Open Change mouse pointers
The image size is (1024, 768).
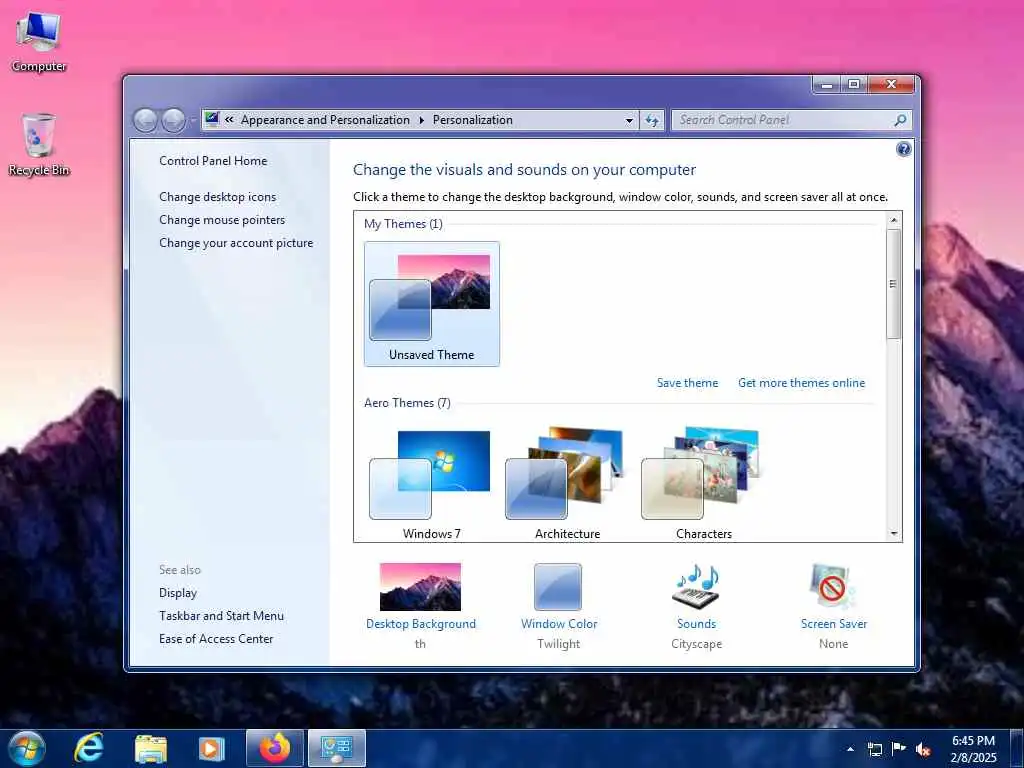pos(222,219)
